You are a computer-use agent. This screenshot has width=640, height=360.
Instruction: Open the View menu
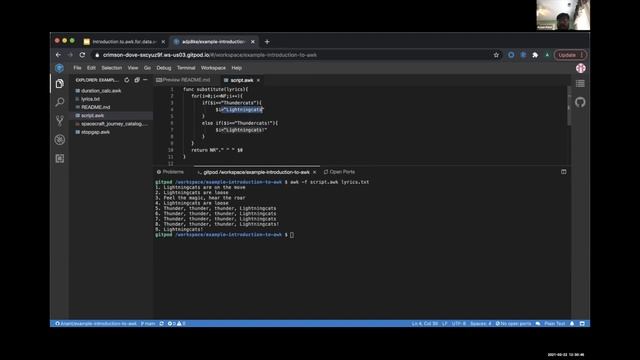pos(133,68)
